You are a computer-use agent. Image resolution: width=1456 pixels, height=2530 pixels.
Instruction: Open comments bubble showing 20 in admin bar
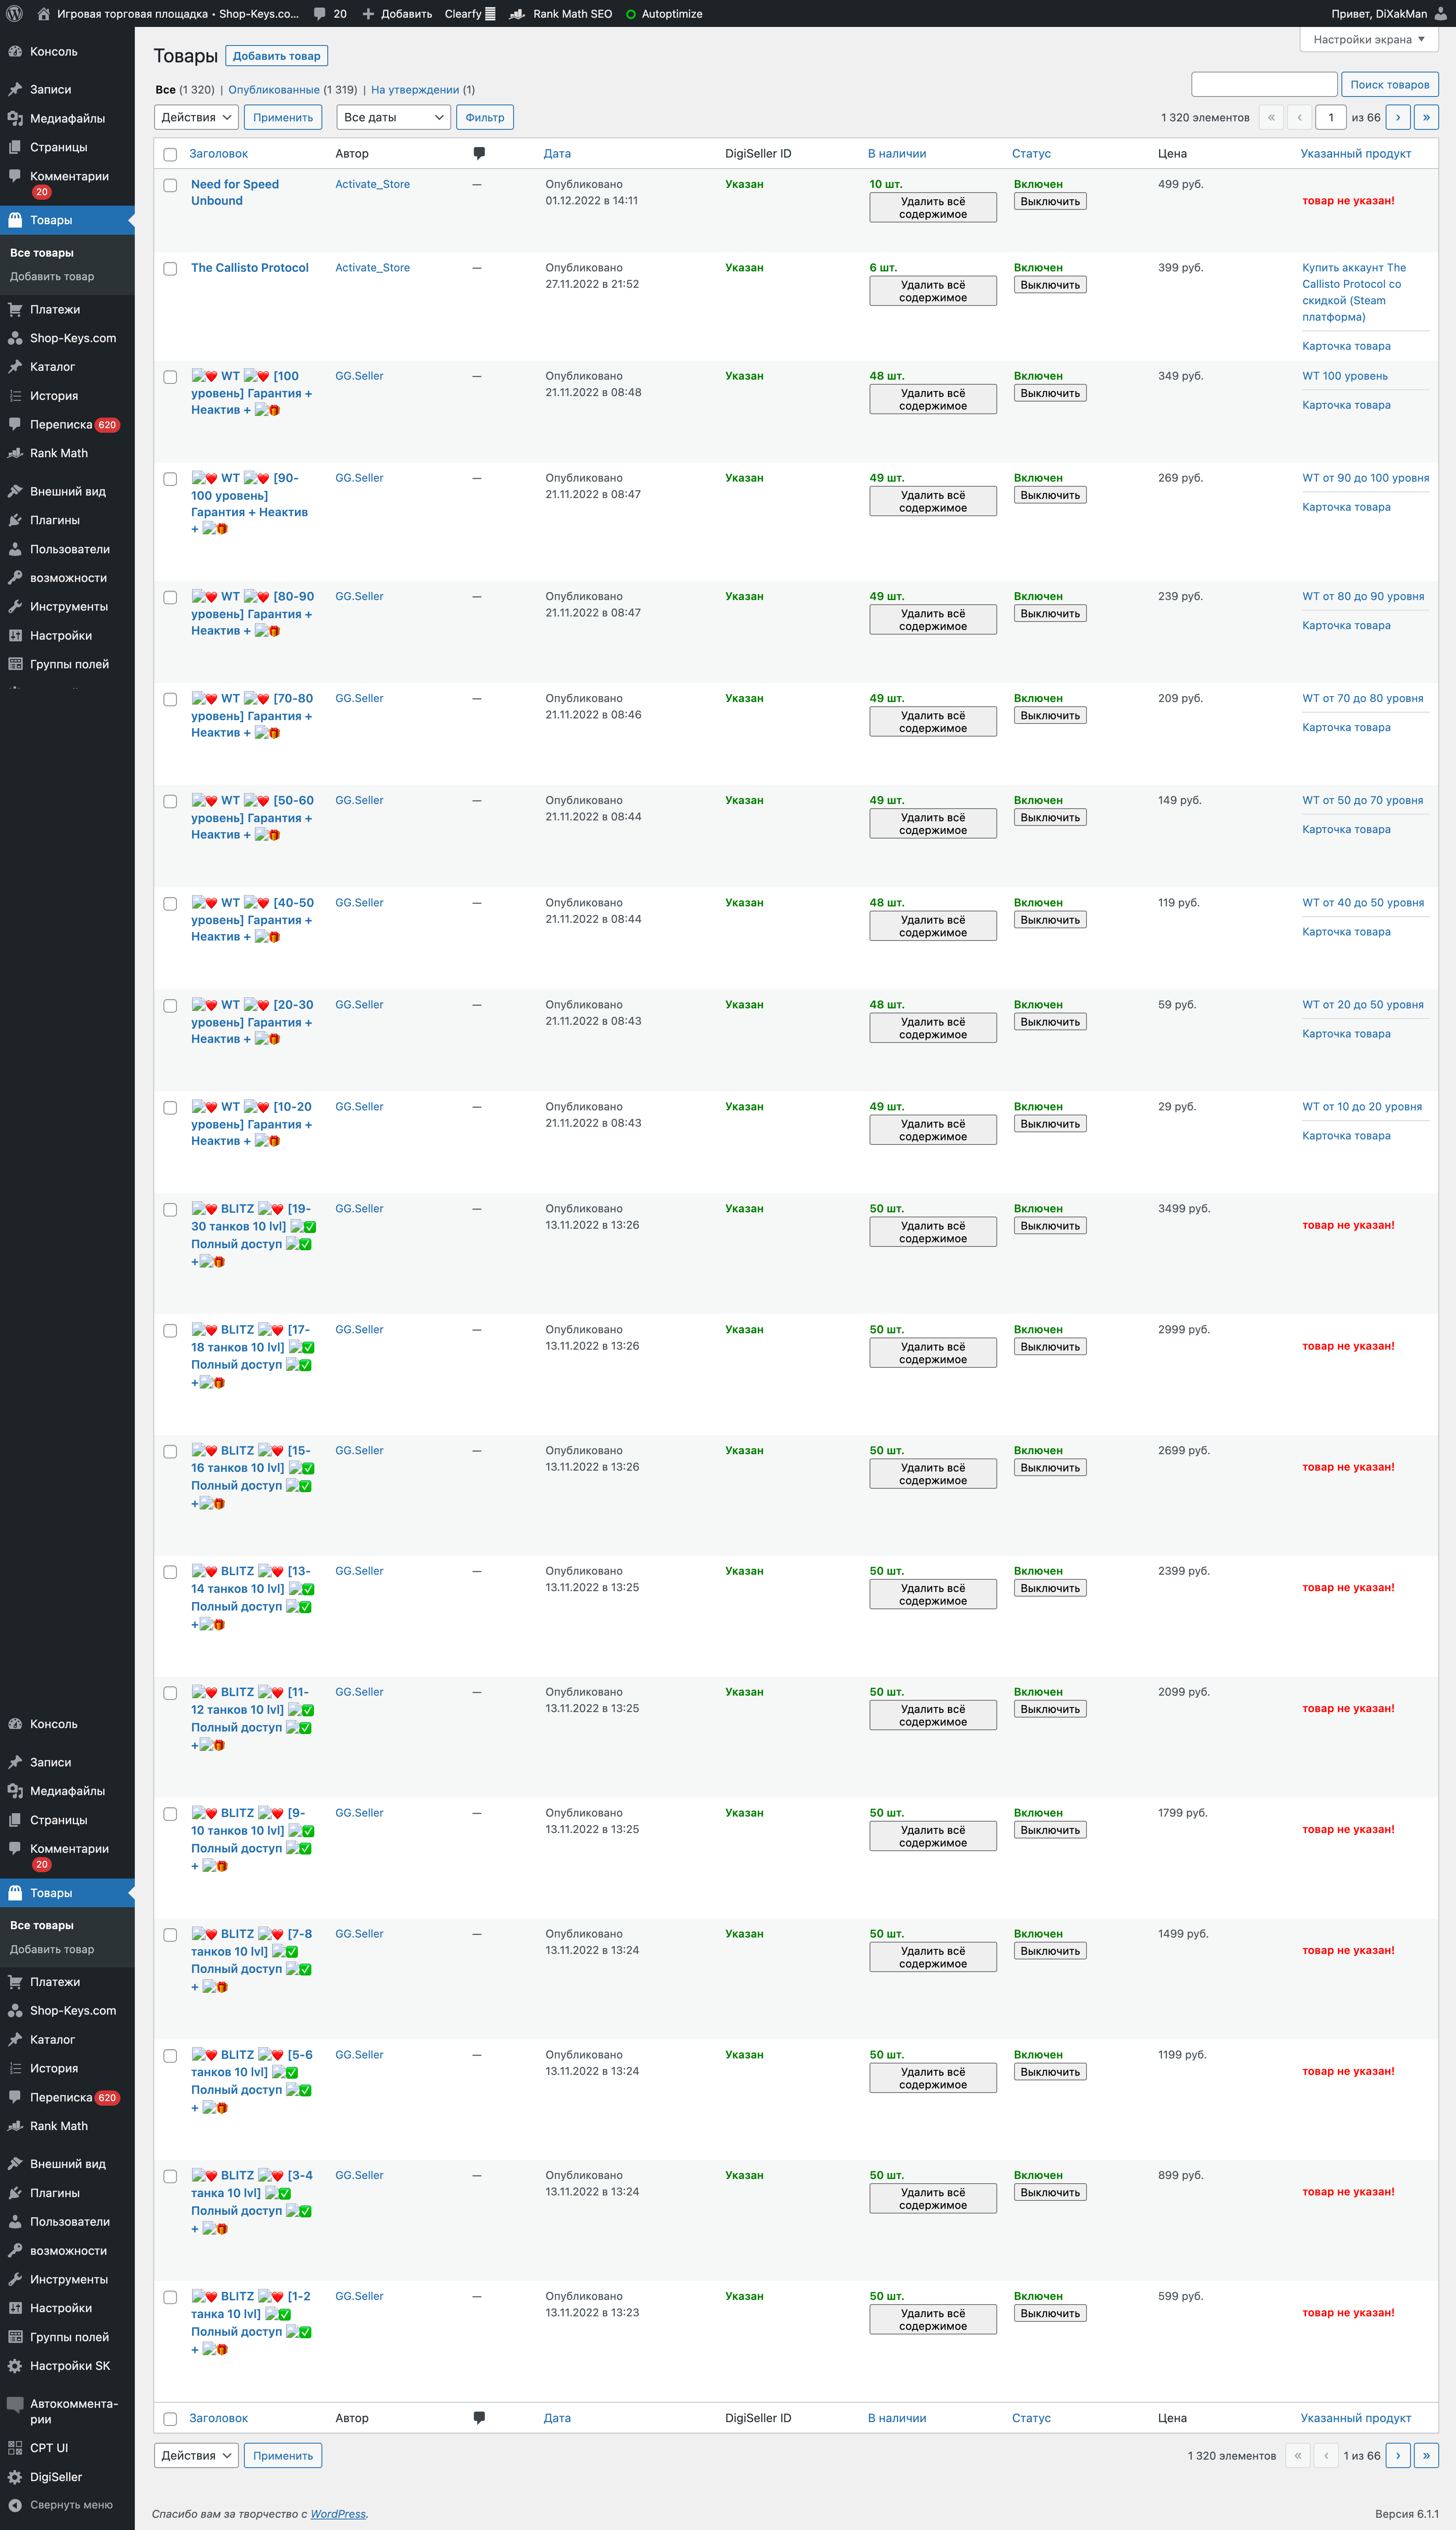coord(330,14)
